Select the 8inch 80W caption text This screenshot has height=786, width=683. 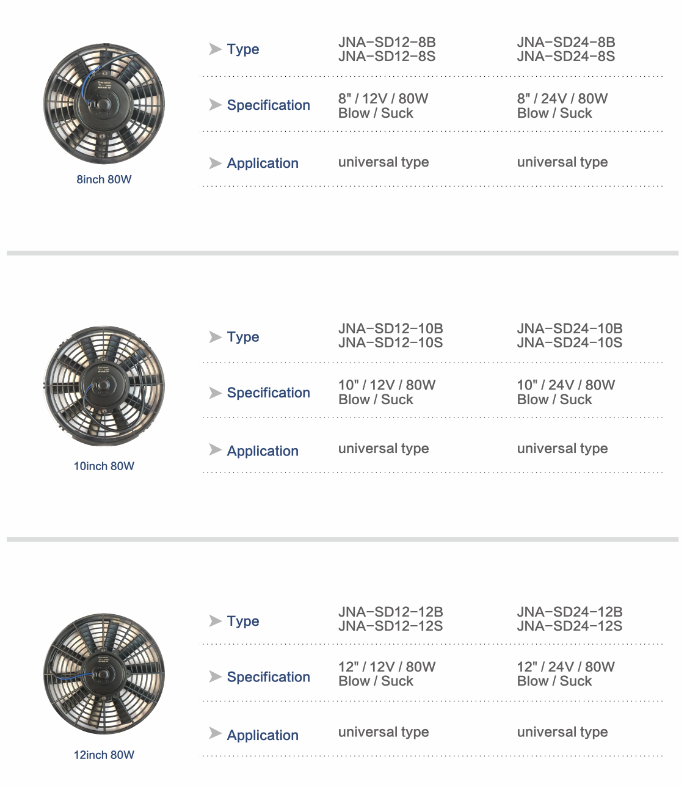tap(104, 179)
